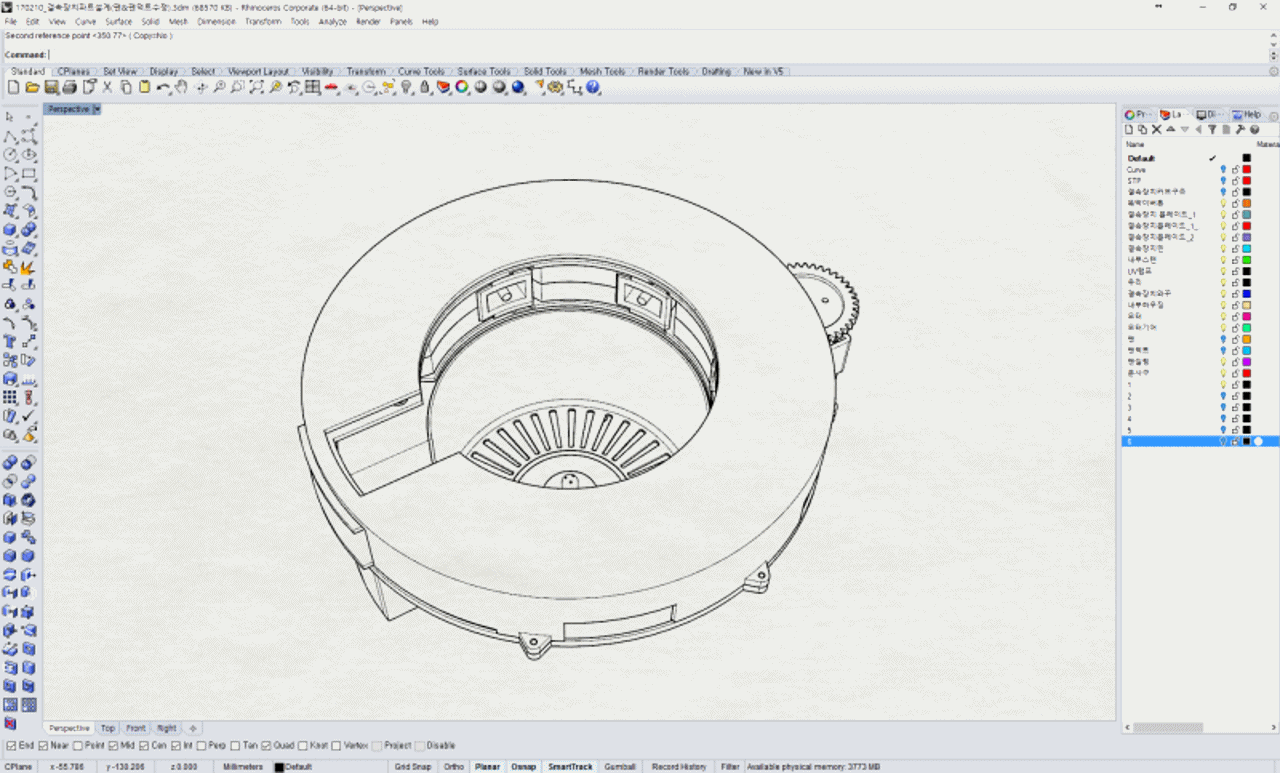
Task: Select the Default layer row
Action: point(1200,158)
